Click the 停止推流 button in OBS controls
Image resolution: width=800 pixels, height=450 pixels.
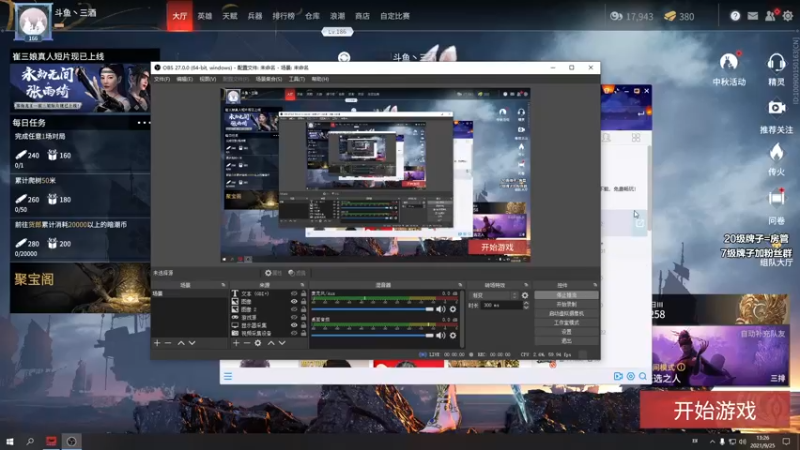click(566, 295)
